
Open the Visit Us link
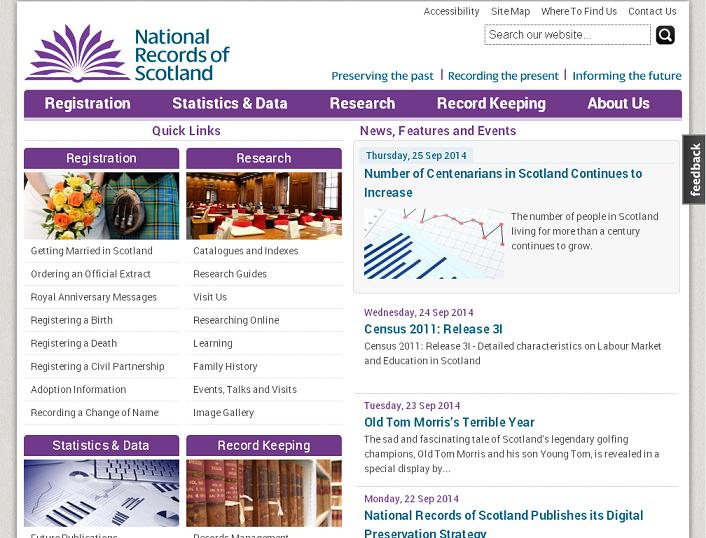(x=210, y=297)
